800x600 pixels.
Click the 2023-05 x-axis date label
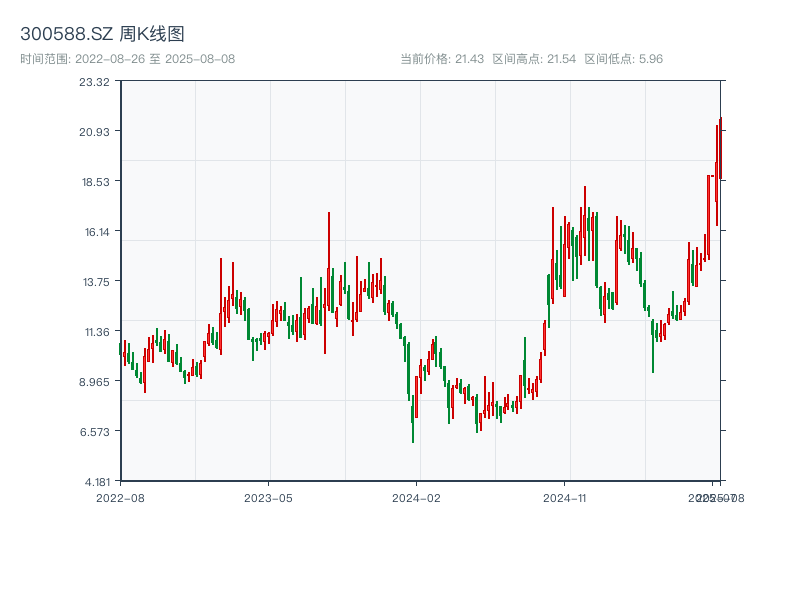point(268,497)
